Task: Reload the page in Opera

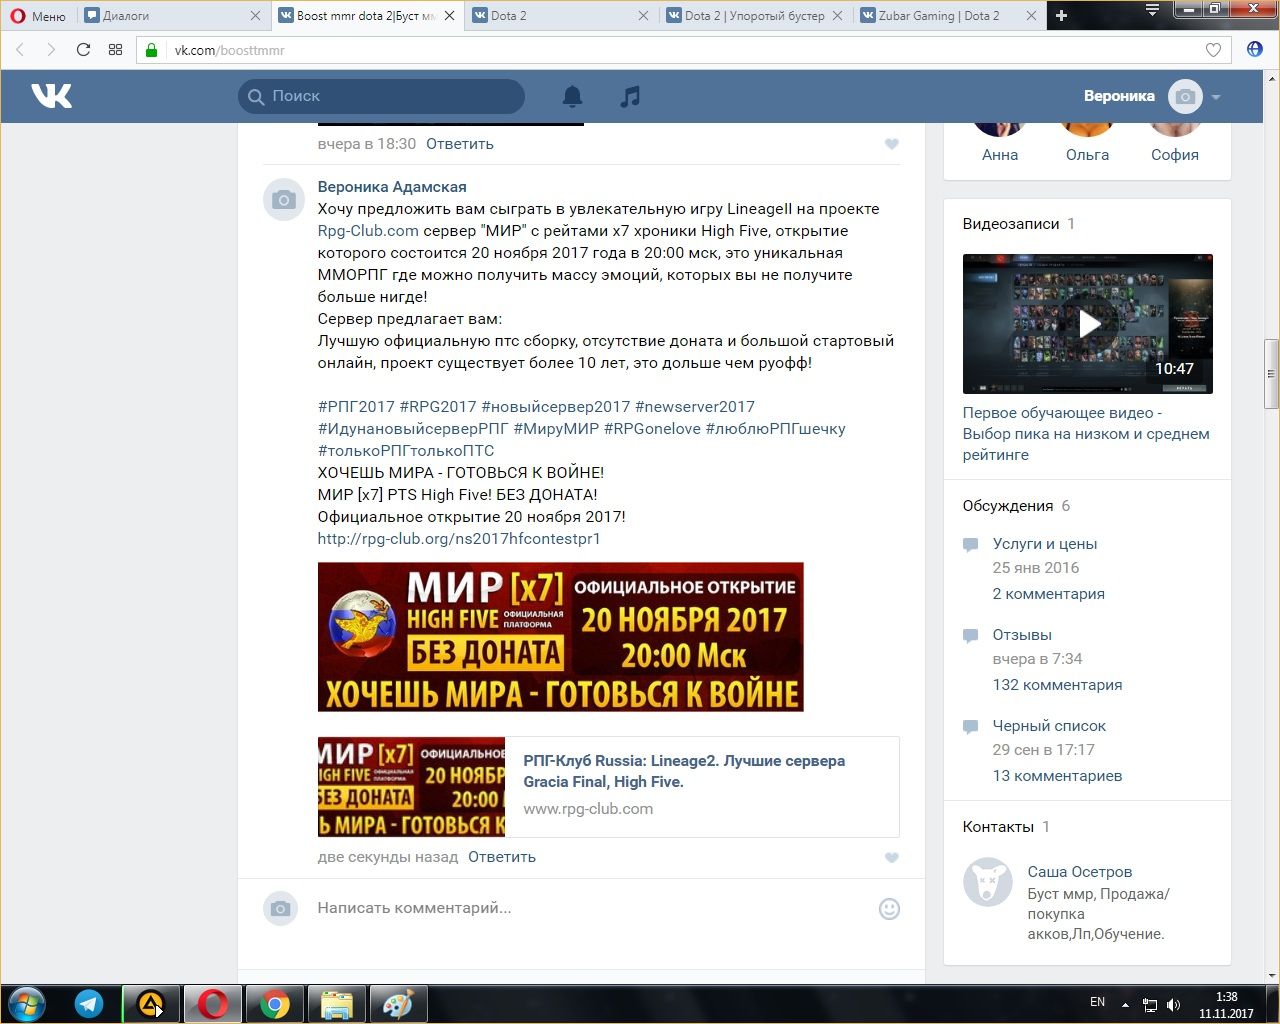Action: (x=83, y=50)
